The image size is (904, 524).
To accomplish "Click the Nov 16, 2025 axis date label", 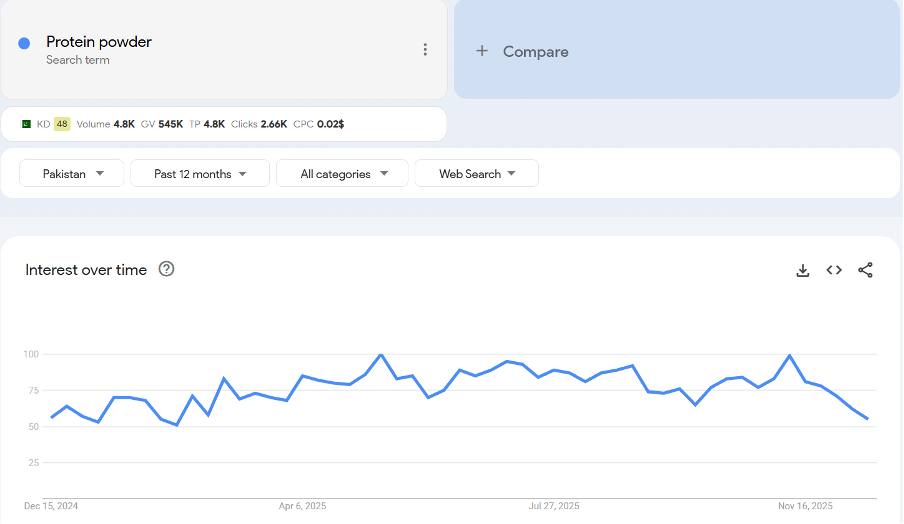I will (805, 506).
